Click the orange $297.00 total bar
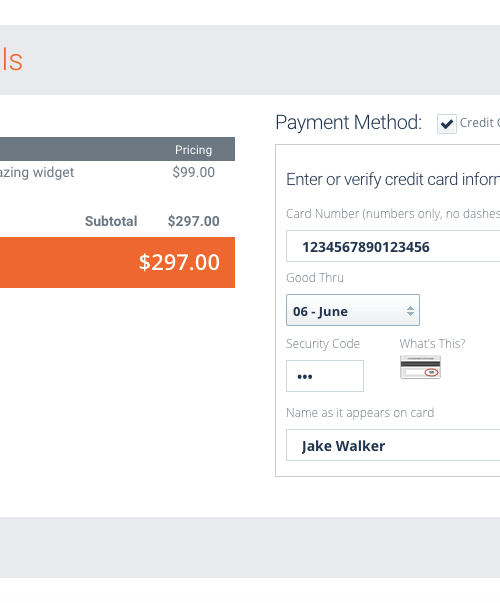The height and width of the screenshot is (603, 500). click(117, 262)
